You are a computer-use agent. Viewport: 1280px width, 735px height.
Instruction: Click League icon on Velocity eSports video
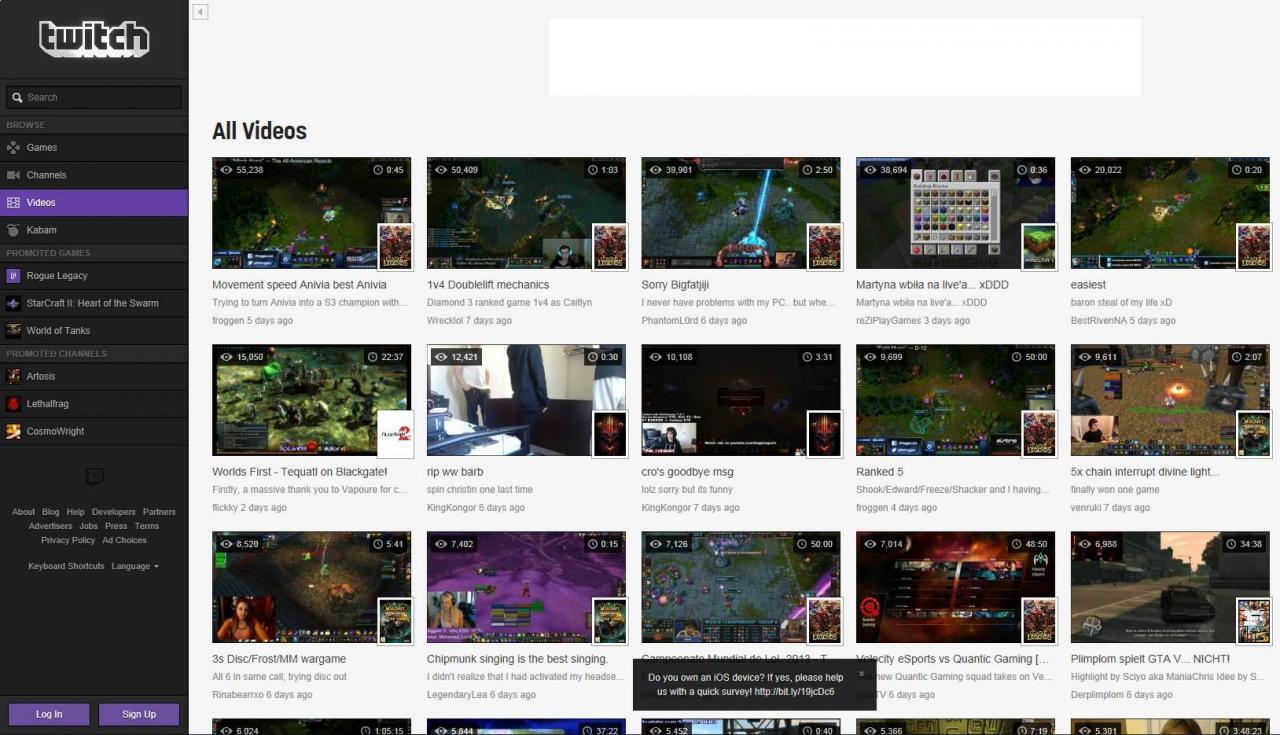click(x=1039, y=620)
